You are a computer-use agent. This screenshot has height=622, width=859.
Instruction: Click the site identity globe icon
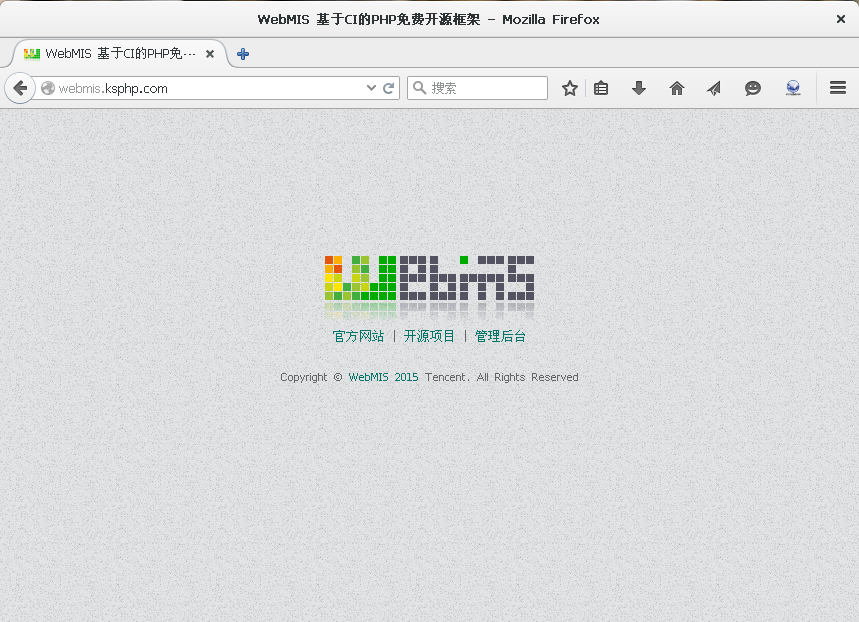(x=48, y=88)
